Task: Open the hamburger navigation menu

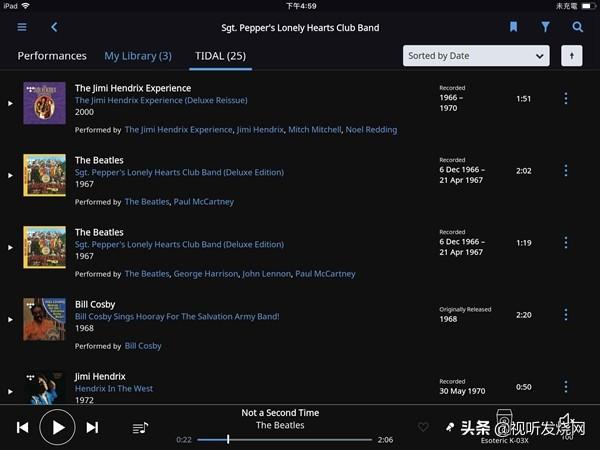Action: click(x=22, y=27)
